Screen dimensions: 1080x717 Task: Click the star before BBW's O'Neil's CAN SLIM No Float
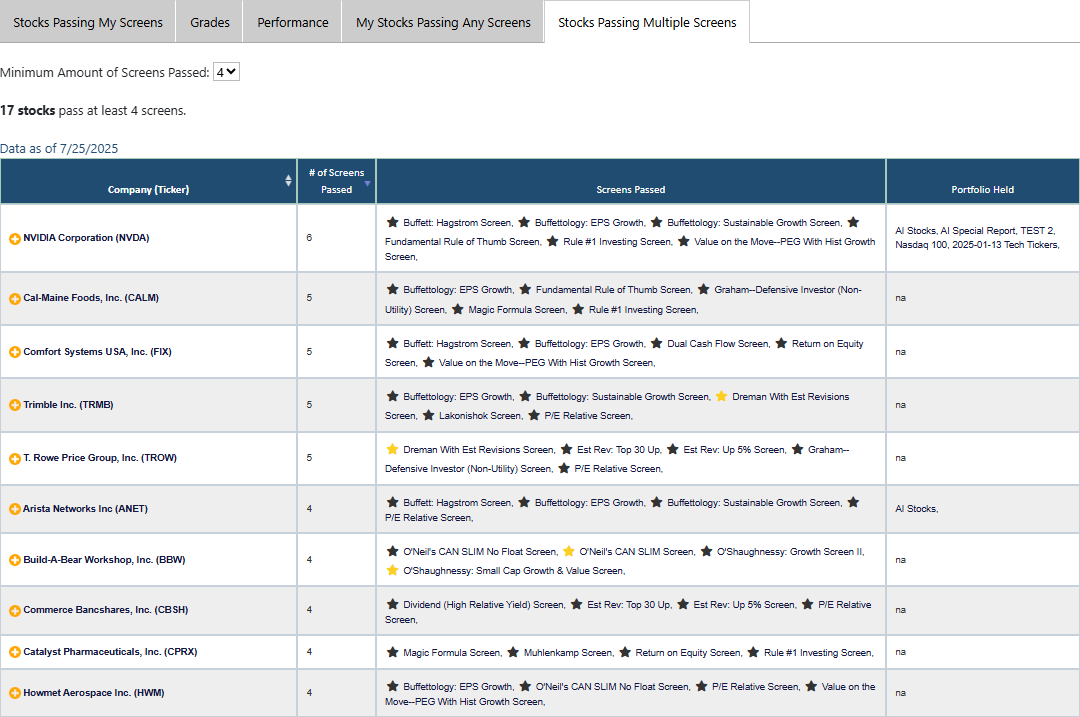tap(393, 551)
